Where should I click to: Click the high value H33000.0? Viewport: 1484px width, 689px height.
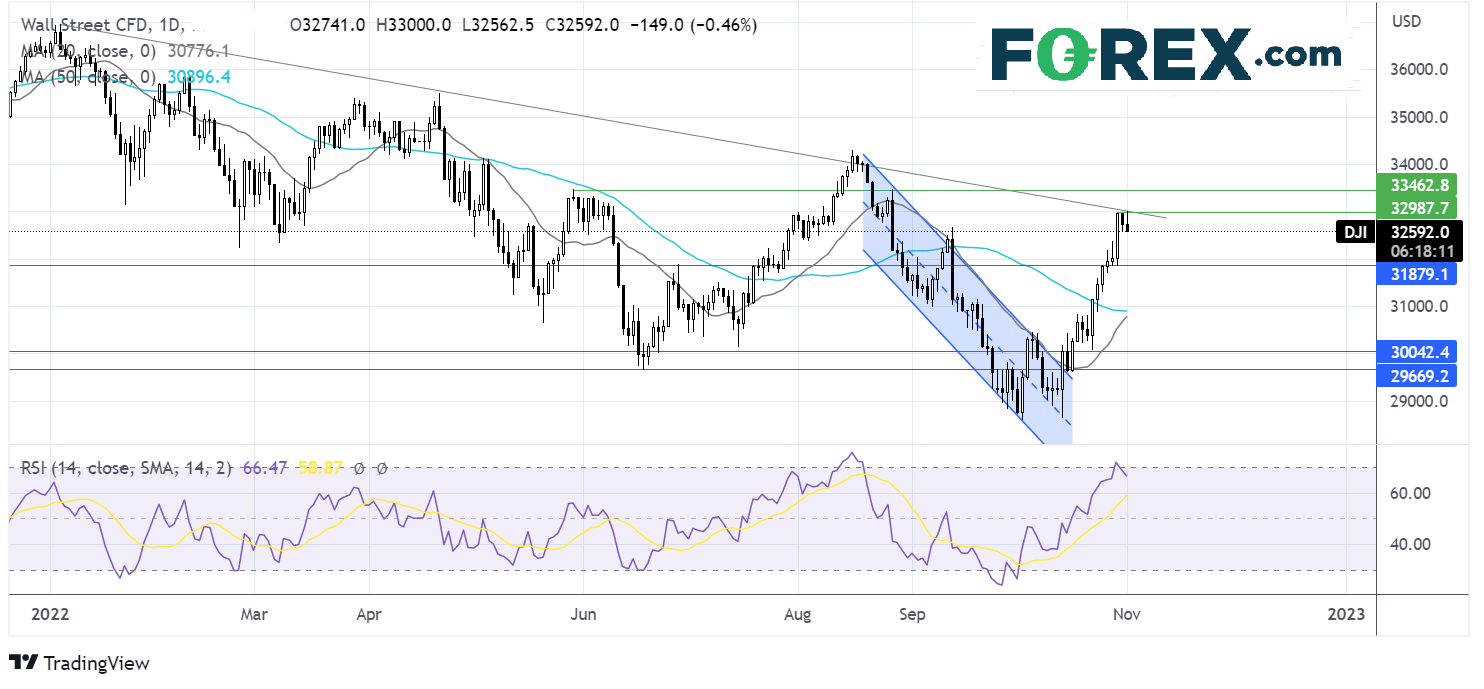click(412, 24)
